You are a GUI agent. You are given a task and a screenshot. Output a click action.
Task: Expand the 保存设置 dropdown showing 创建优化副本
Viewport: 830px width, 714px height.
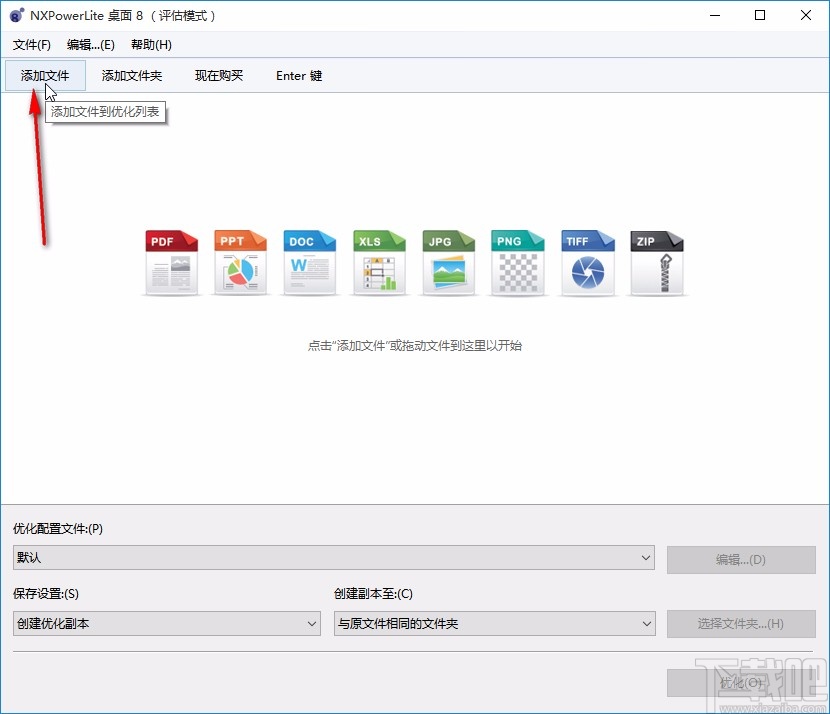(x=167, y=623)
